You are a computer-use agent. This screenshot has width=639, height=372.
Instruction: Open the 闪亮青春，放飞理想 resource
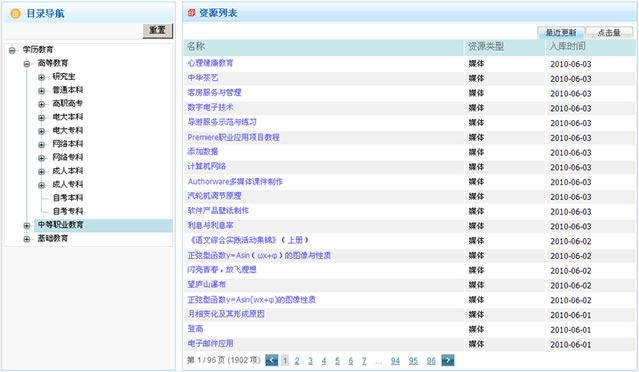[x=222, y=270]
